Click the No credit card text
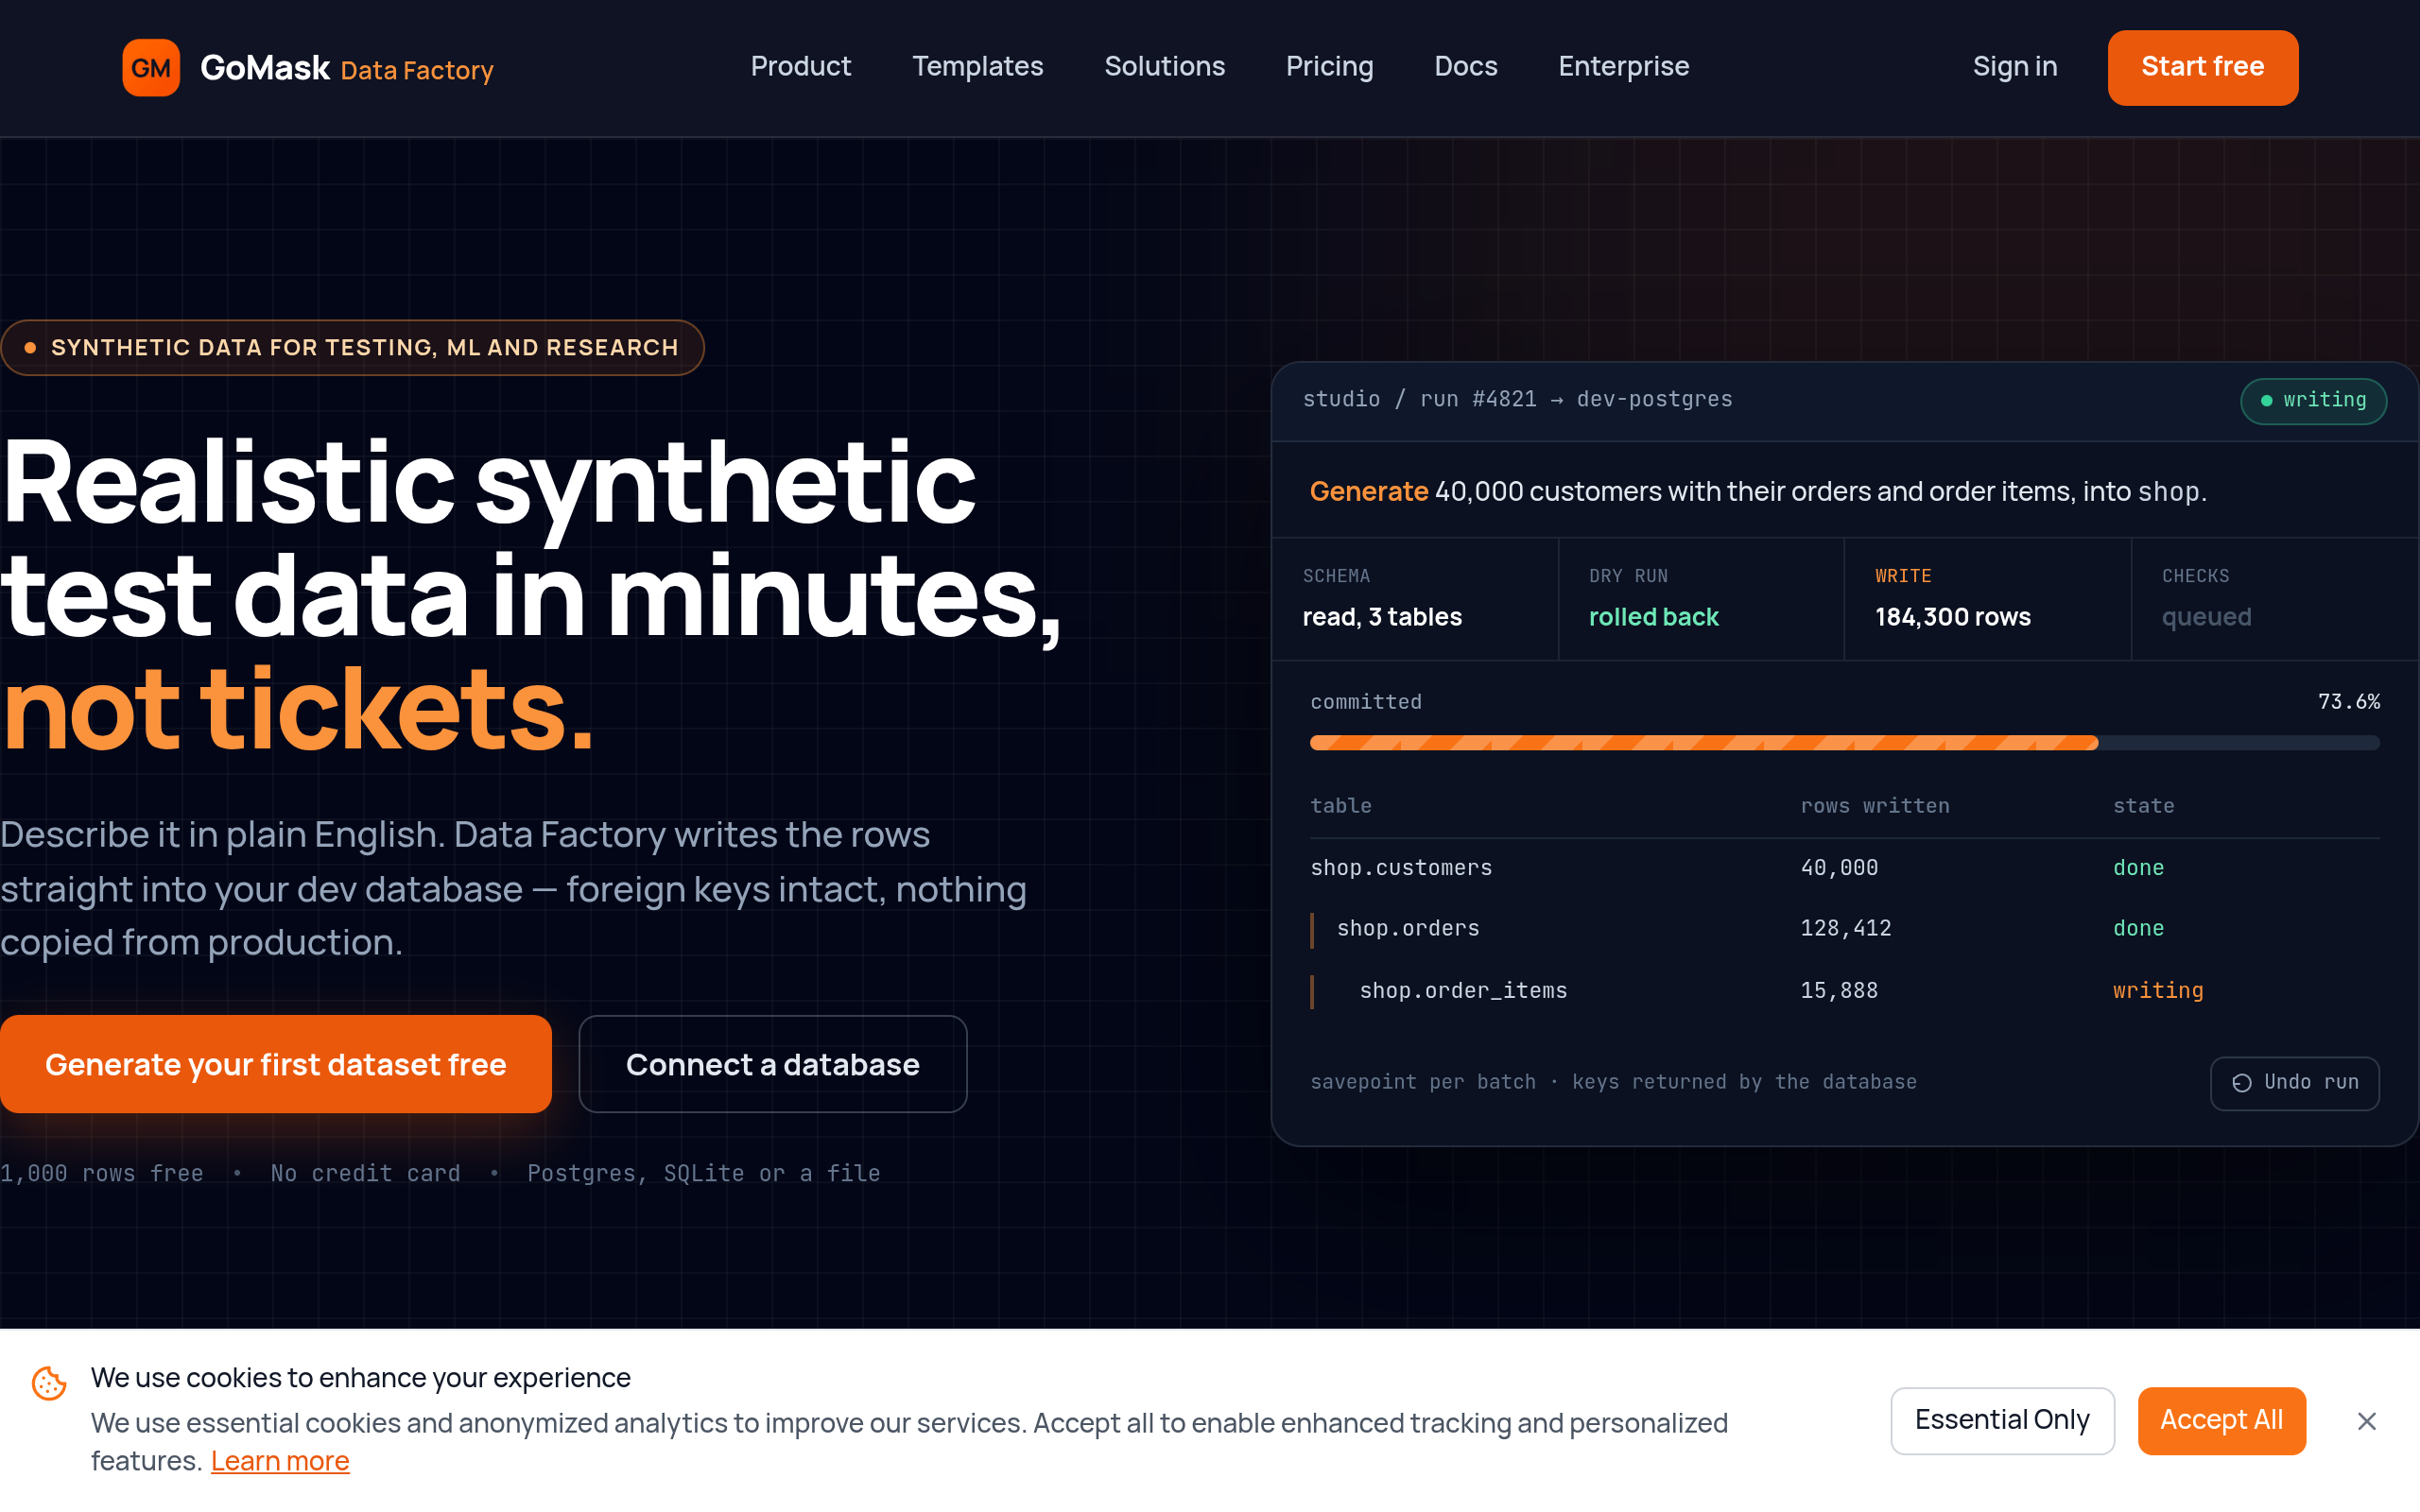The height and width of the screenshot is (1512, 2420). [365, 1173]
